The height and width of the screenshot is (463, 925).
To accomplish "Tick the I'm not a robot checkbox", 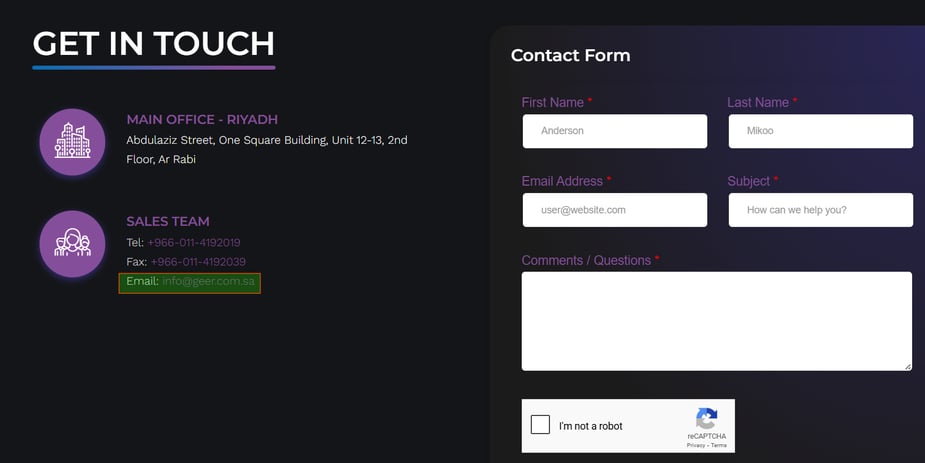I will 540,425.
